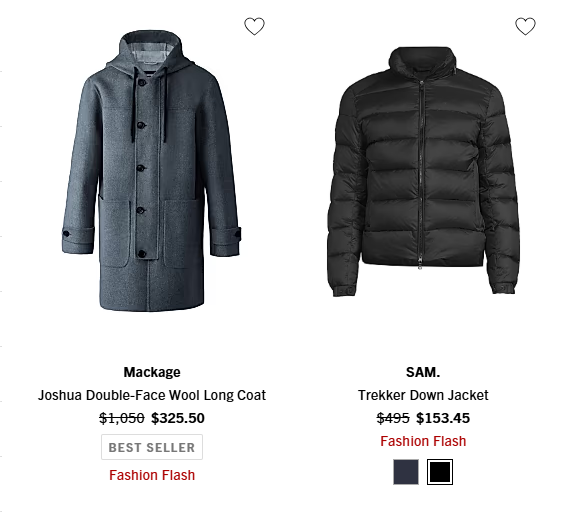Favorite the Mackage wool coat with heart icon
This screenshot has width=577, height=525.
pyautogui.click(x=254, y=26)
